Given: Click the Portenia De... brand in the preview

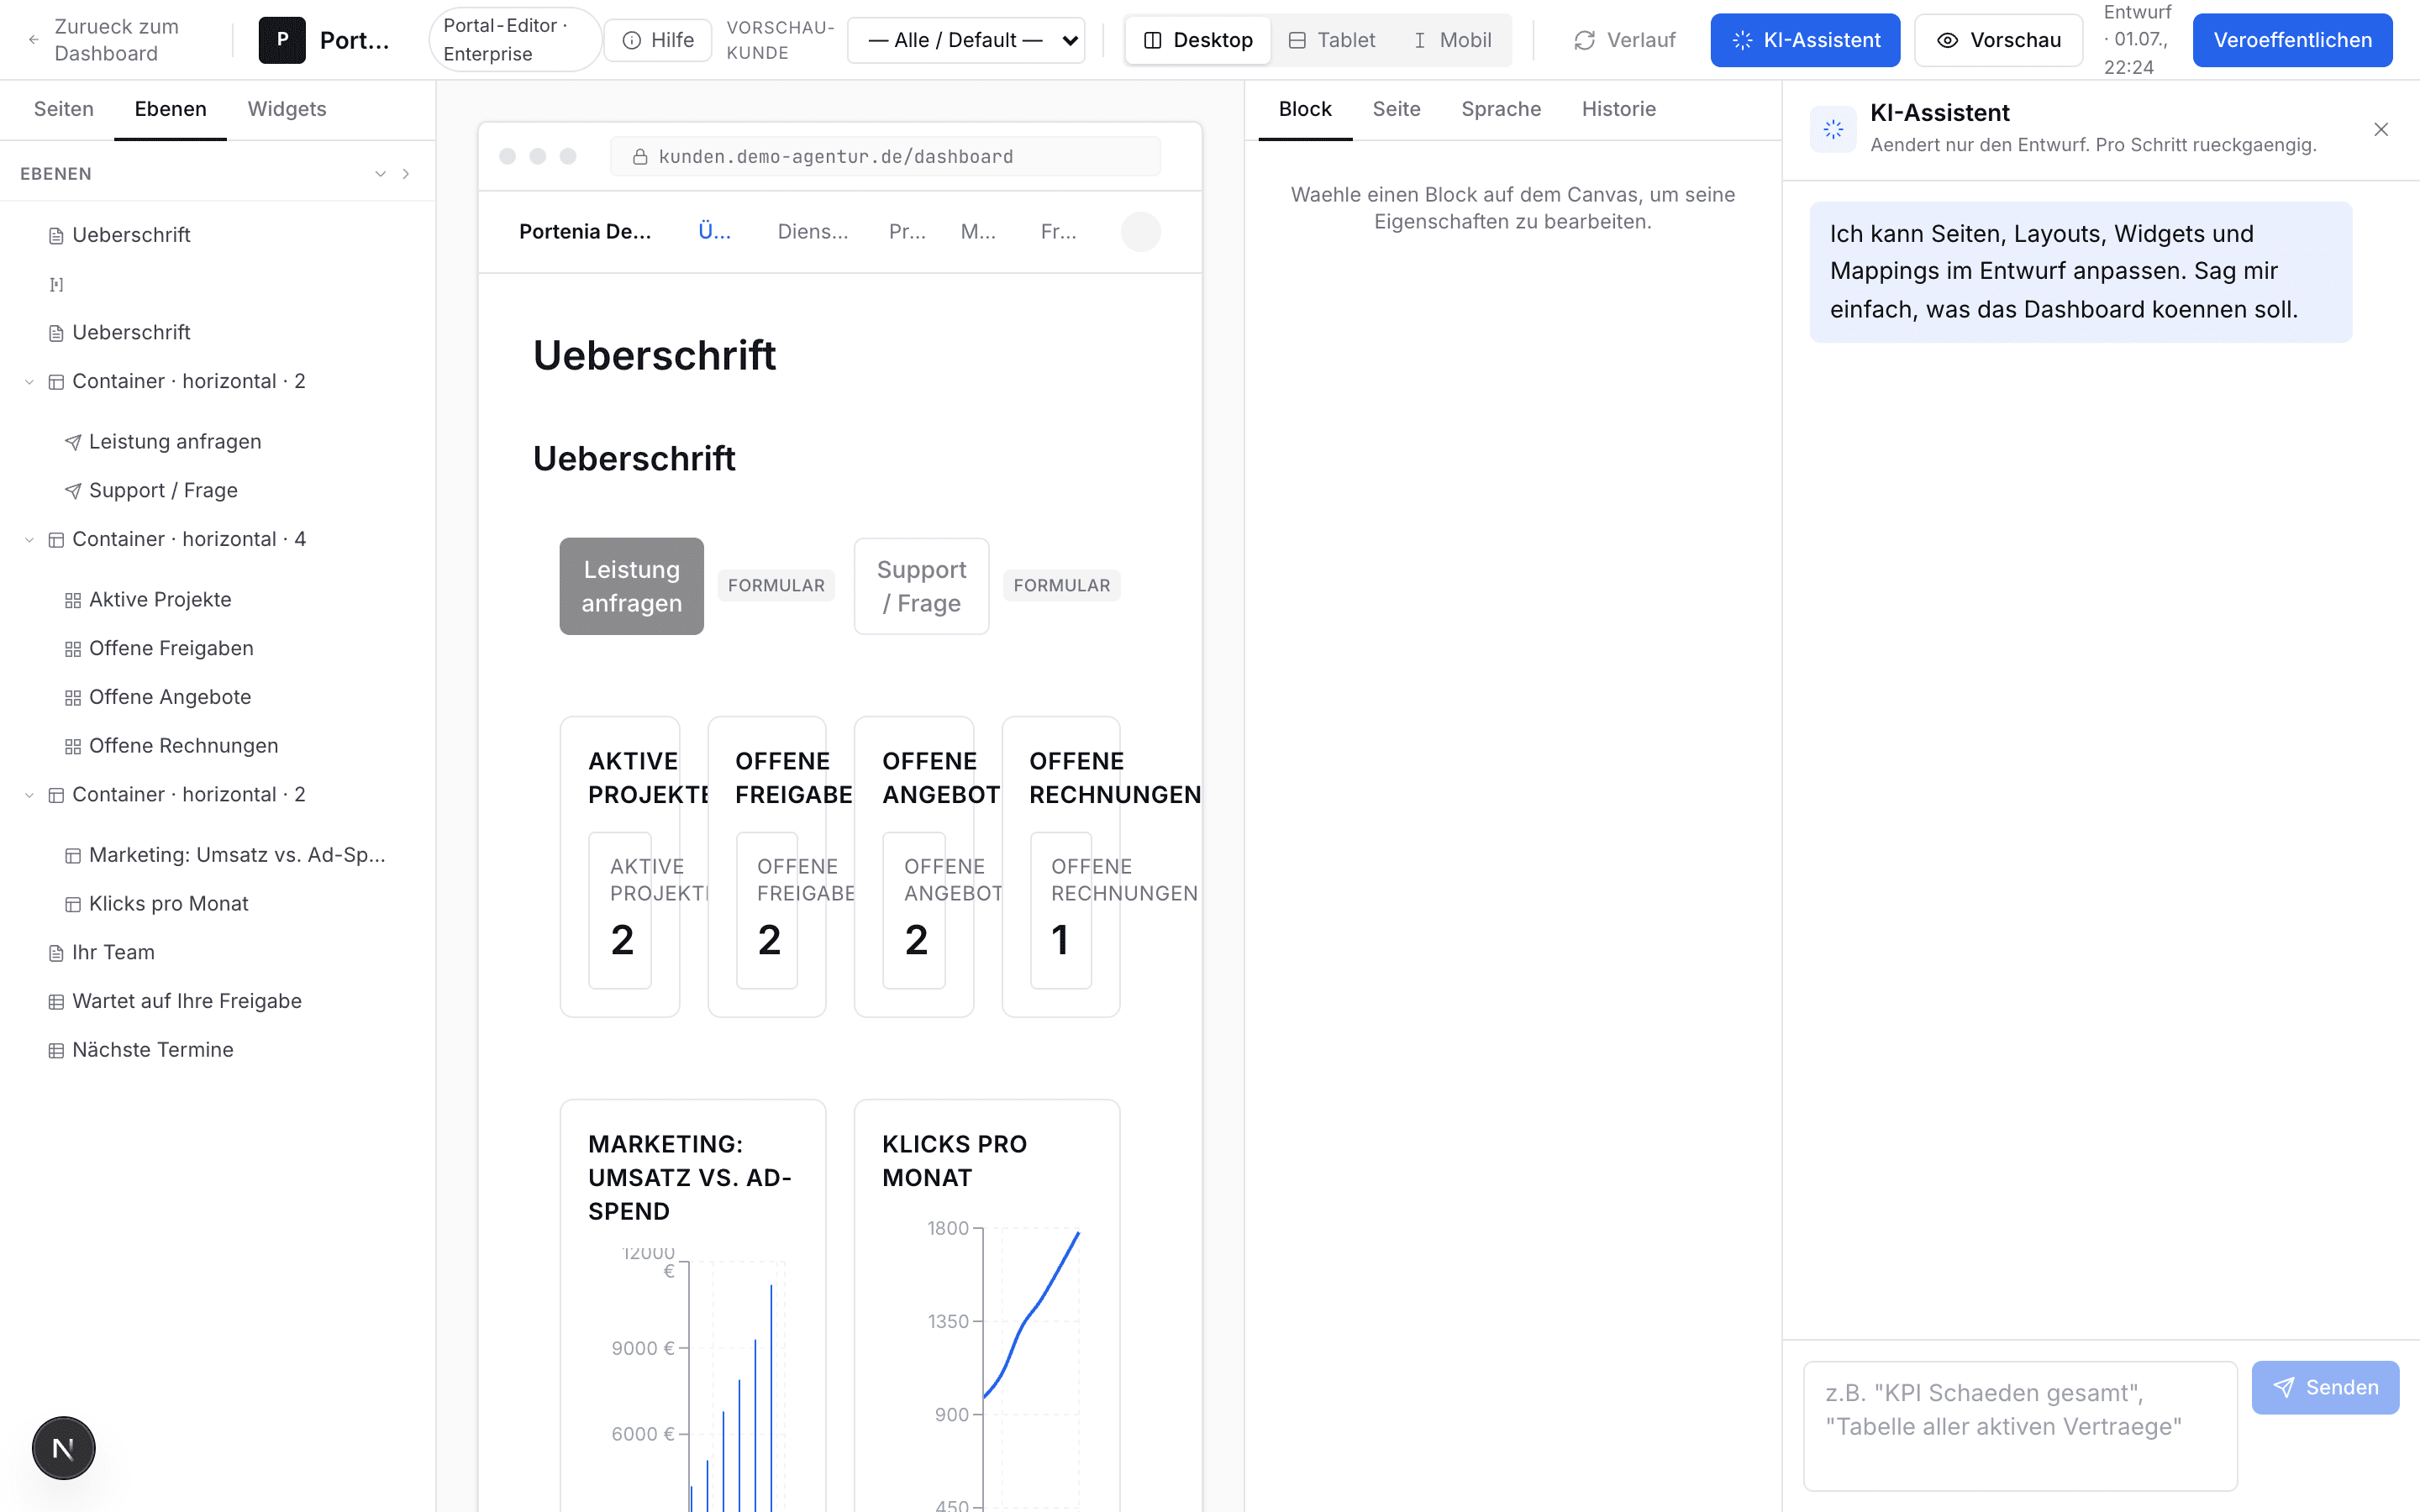Looking at the screenshot, I should click(x=585, y=232).
